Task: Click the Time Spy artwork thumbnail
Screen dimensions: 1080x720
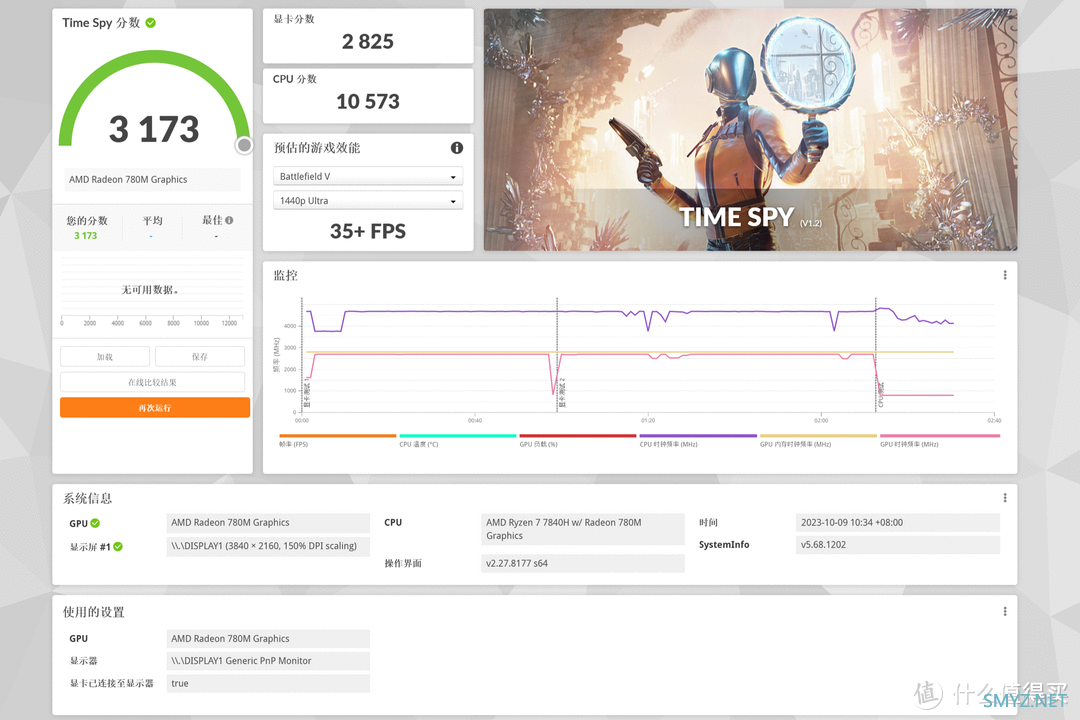Action: 750,130
